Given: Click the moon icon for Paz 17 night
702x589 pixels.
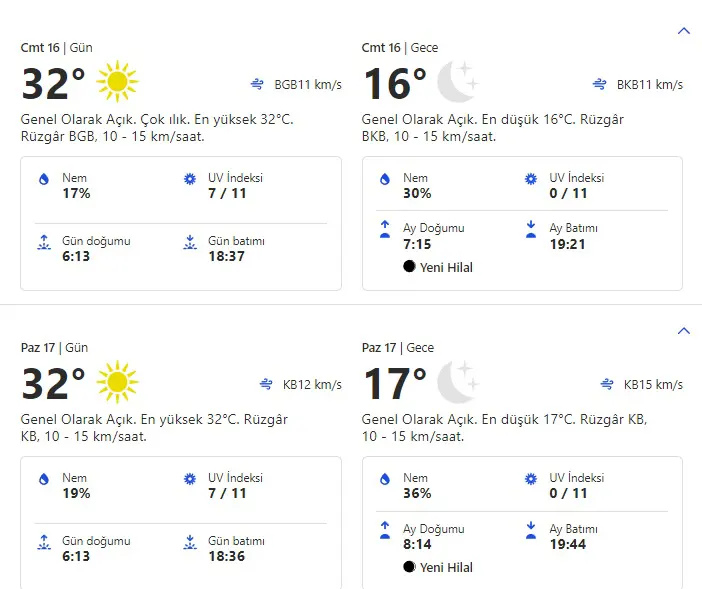Looking at the screenshot, I should (x=458, y=383).
